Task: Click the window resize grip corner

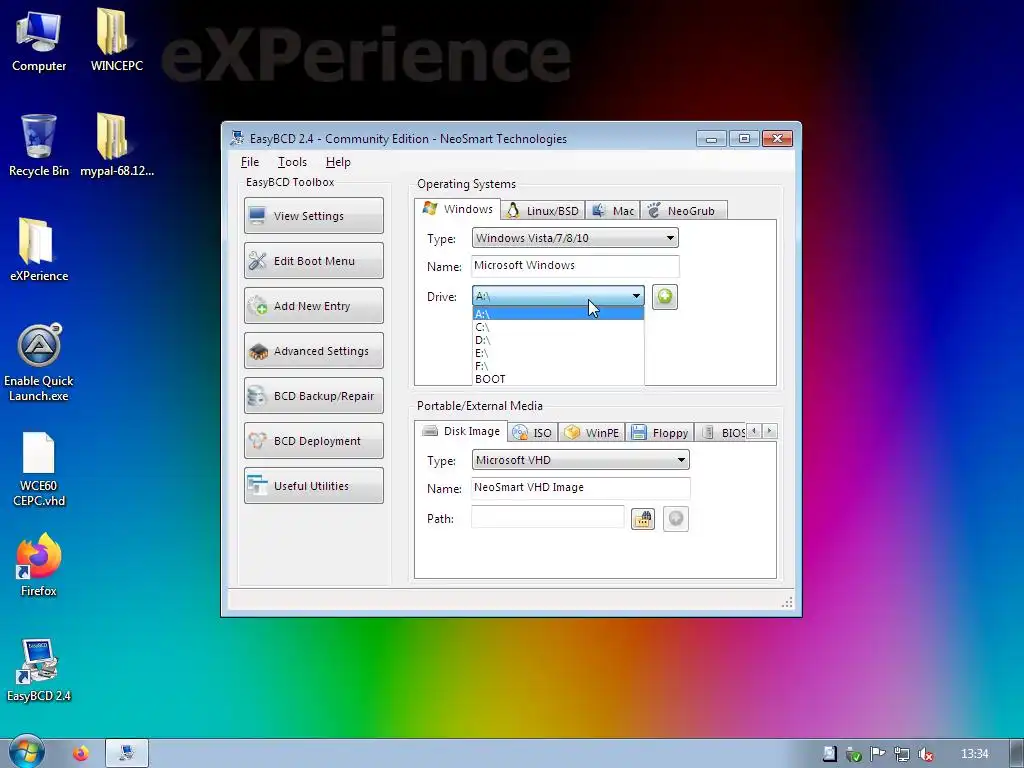Action: [x=788, y=602]
